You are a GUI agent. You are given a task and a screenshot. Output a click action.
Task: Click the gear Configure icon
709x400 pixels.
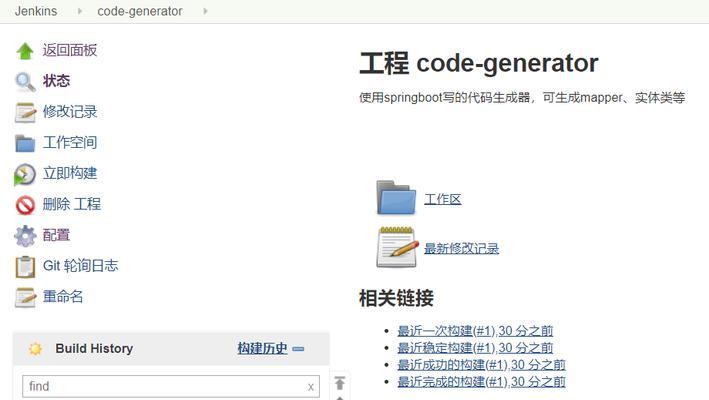25,235
